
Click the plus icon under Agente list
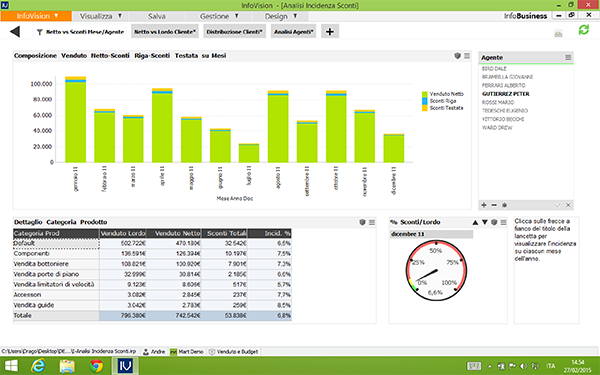point(484,205)
